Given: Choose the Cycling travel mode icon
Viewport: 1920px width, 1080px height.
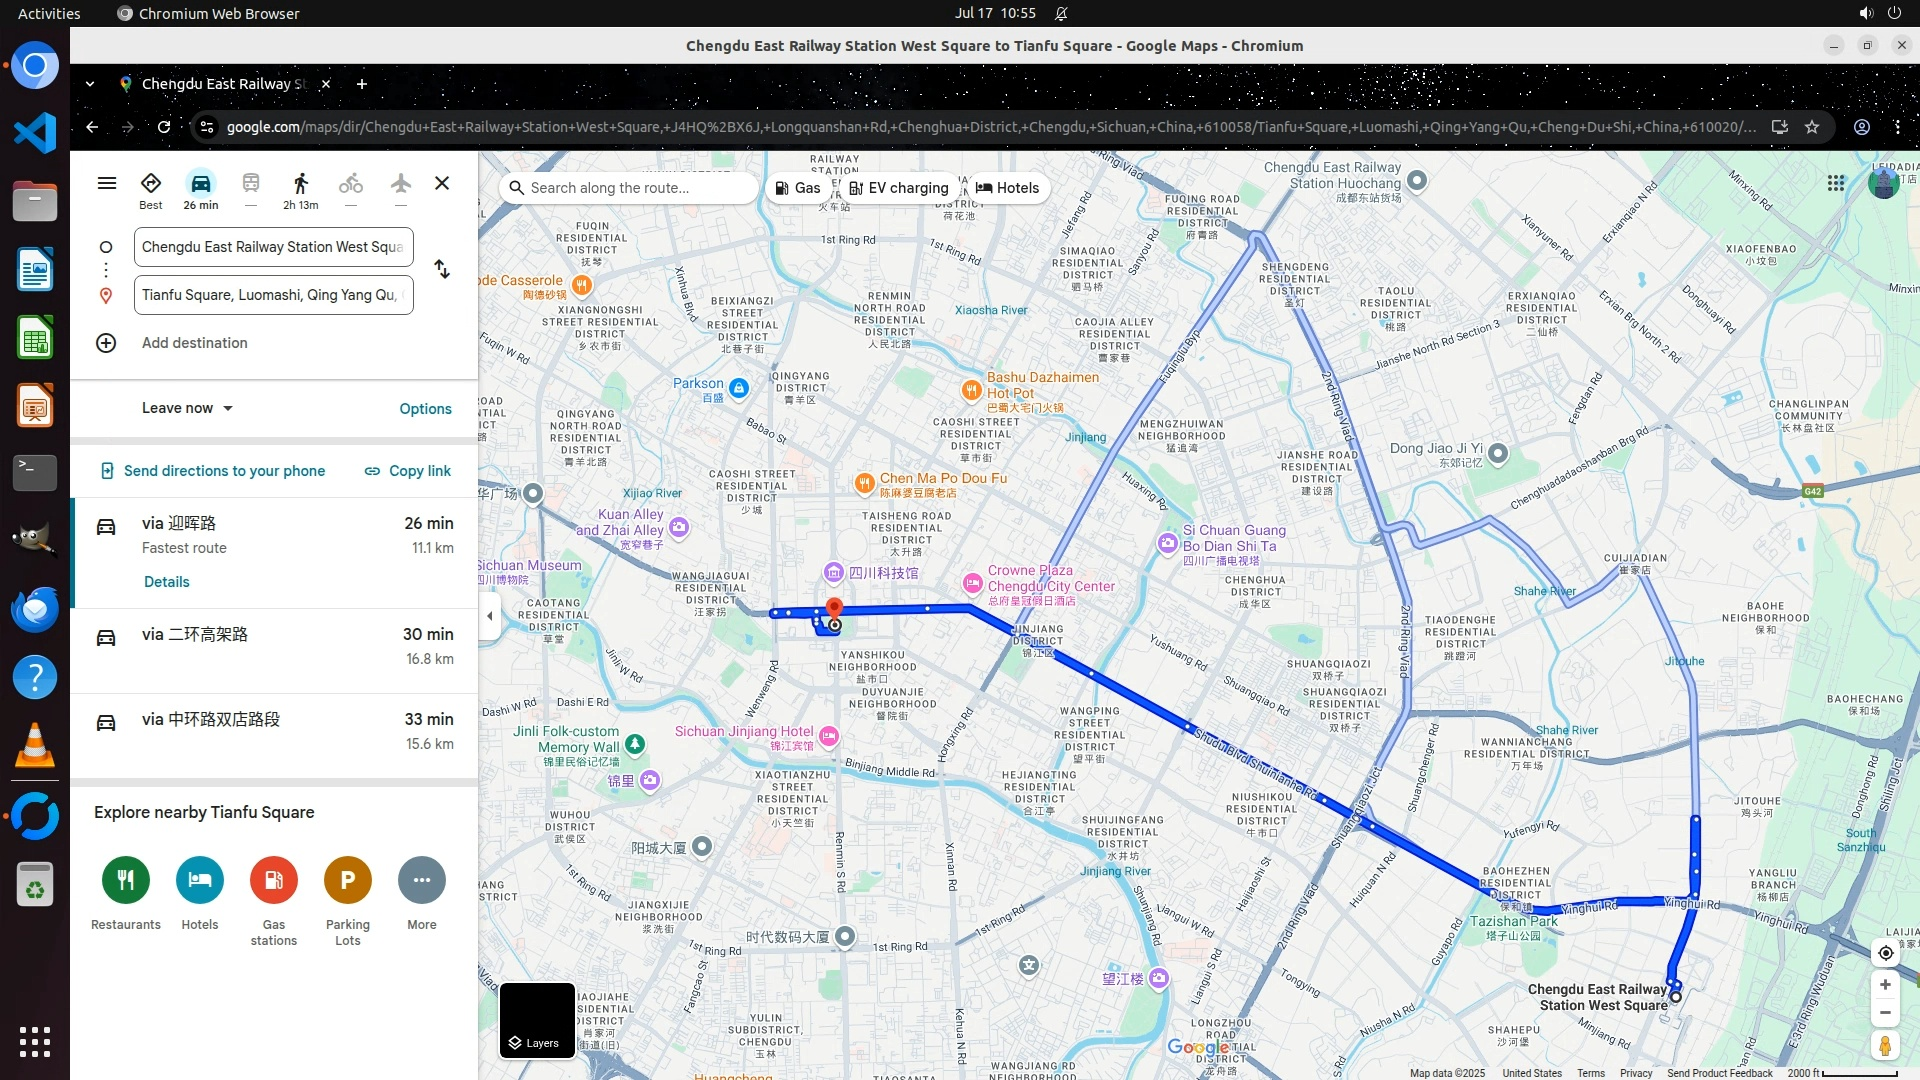Looking at the screenshot, I should pyautogui.click(x=350, y=184).
